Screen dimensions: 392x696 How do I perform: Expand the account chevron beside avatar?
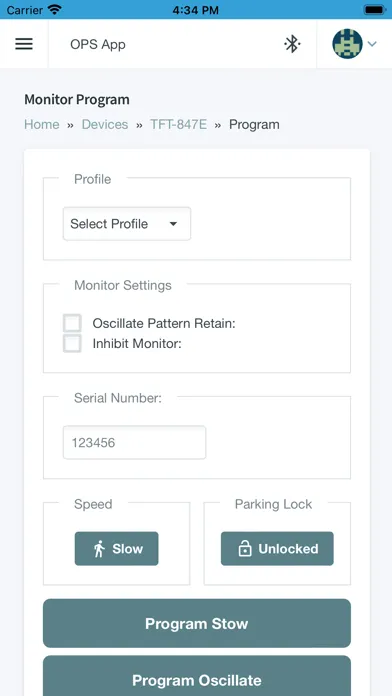pos(372,44)
